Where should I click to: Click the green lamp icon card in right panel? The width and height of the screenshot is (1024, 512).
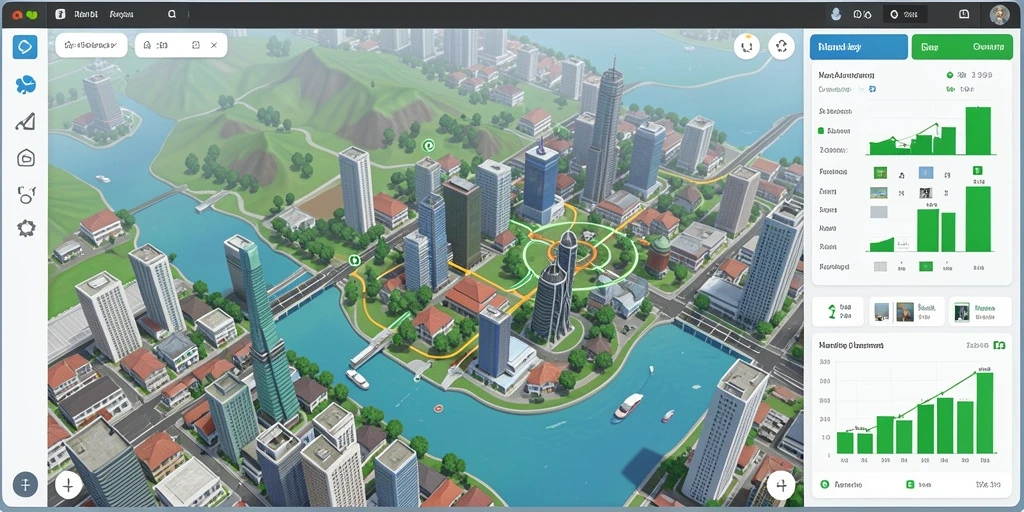click(x=838, y=311)
